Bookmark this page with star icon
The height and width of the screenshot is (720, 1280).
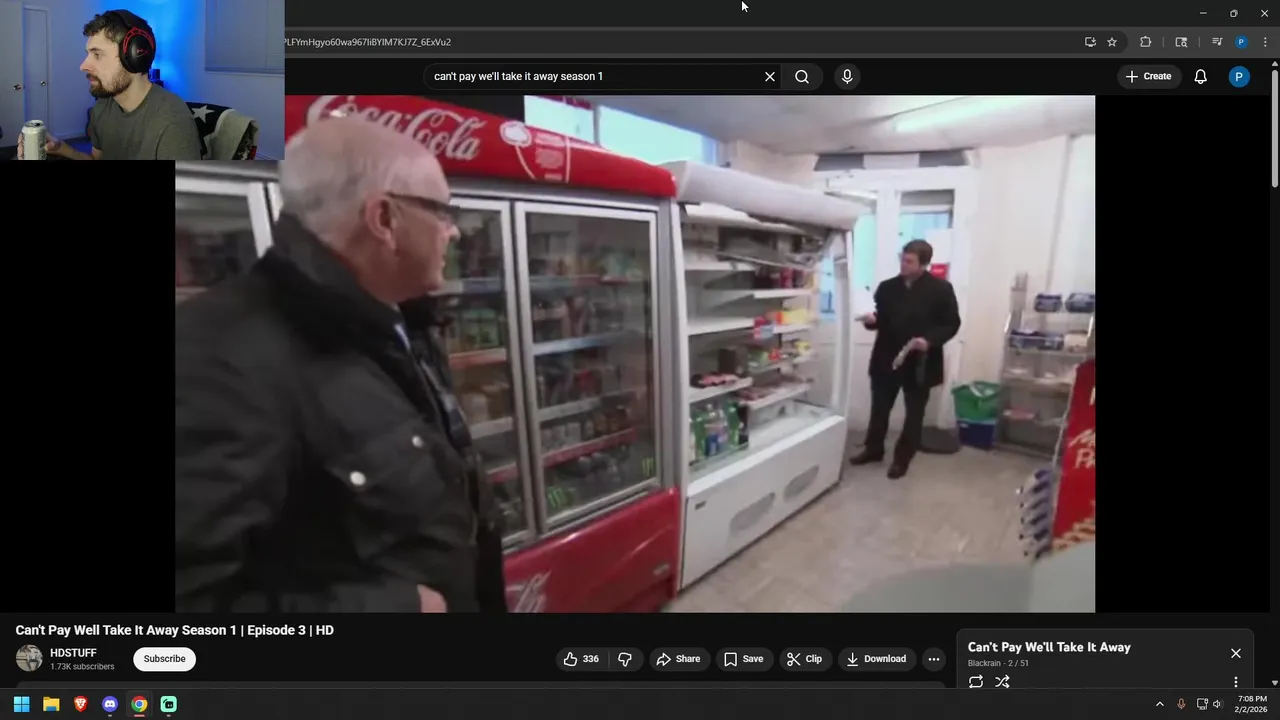1112,42
